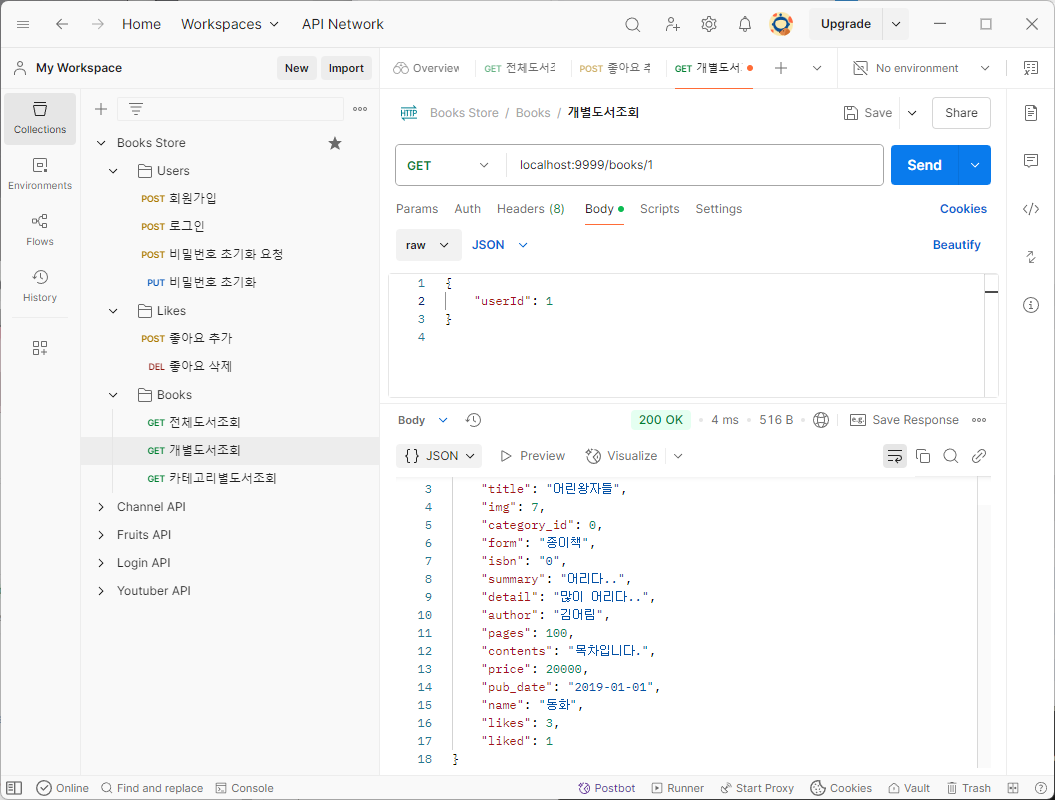1055x800 pixels.
Task: Click the Import button
Action: pyautogui.click(x=346, y=68)
